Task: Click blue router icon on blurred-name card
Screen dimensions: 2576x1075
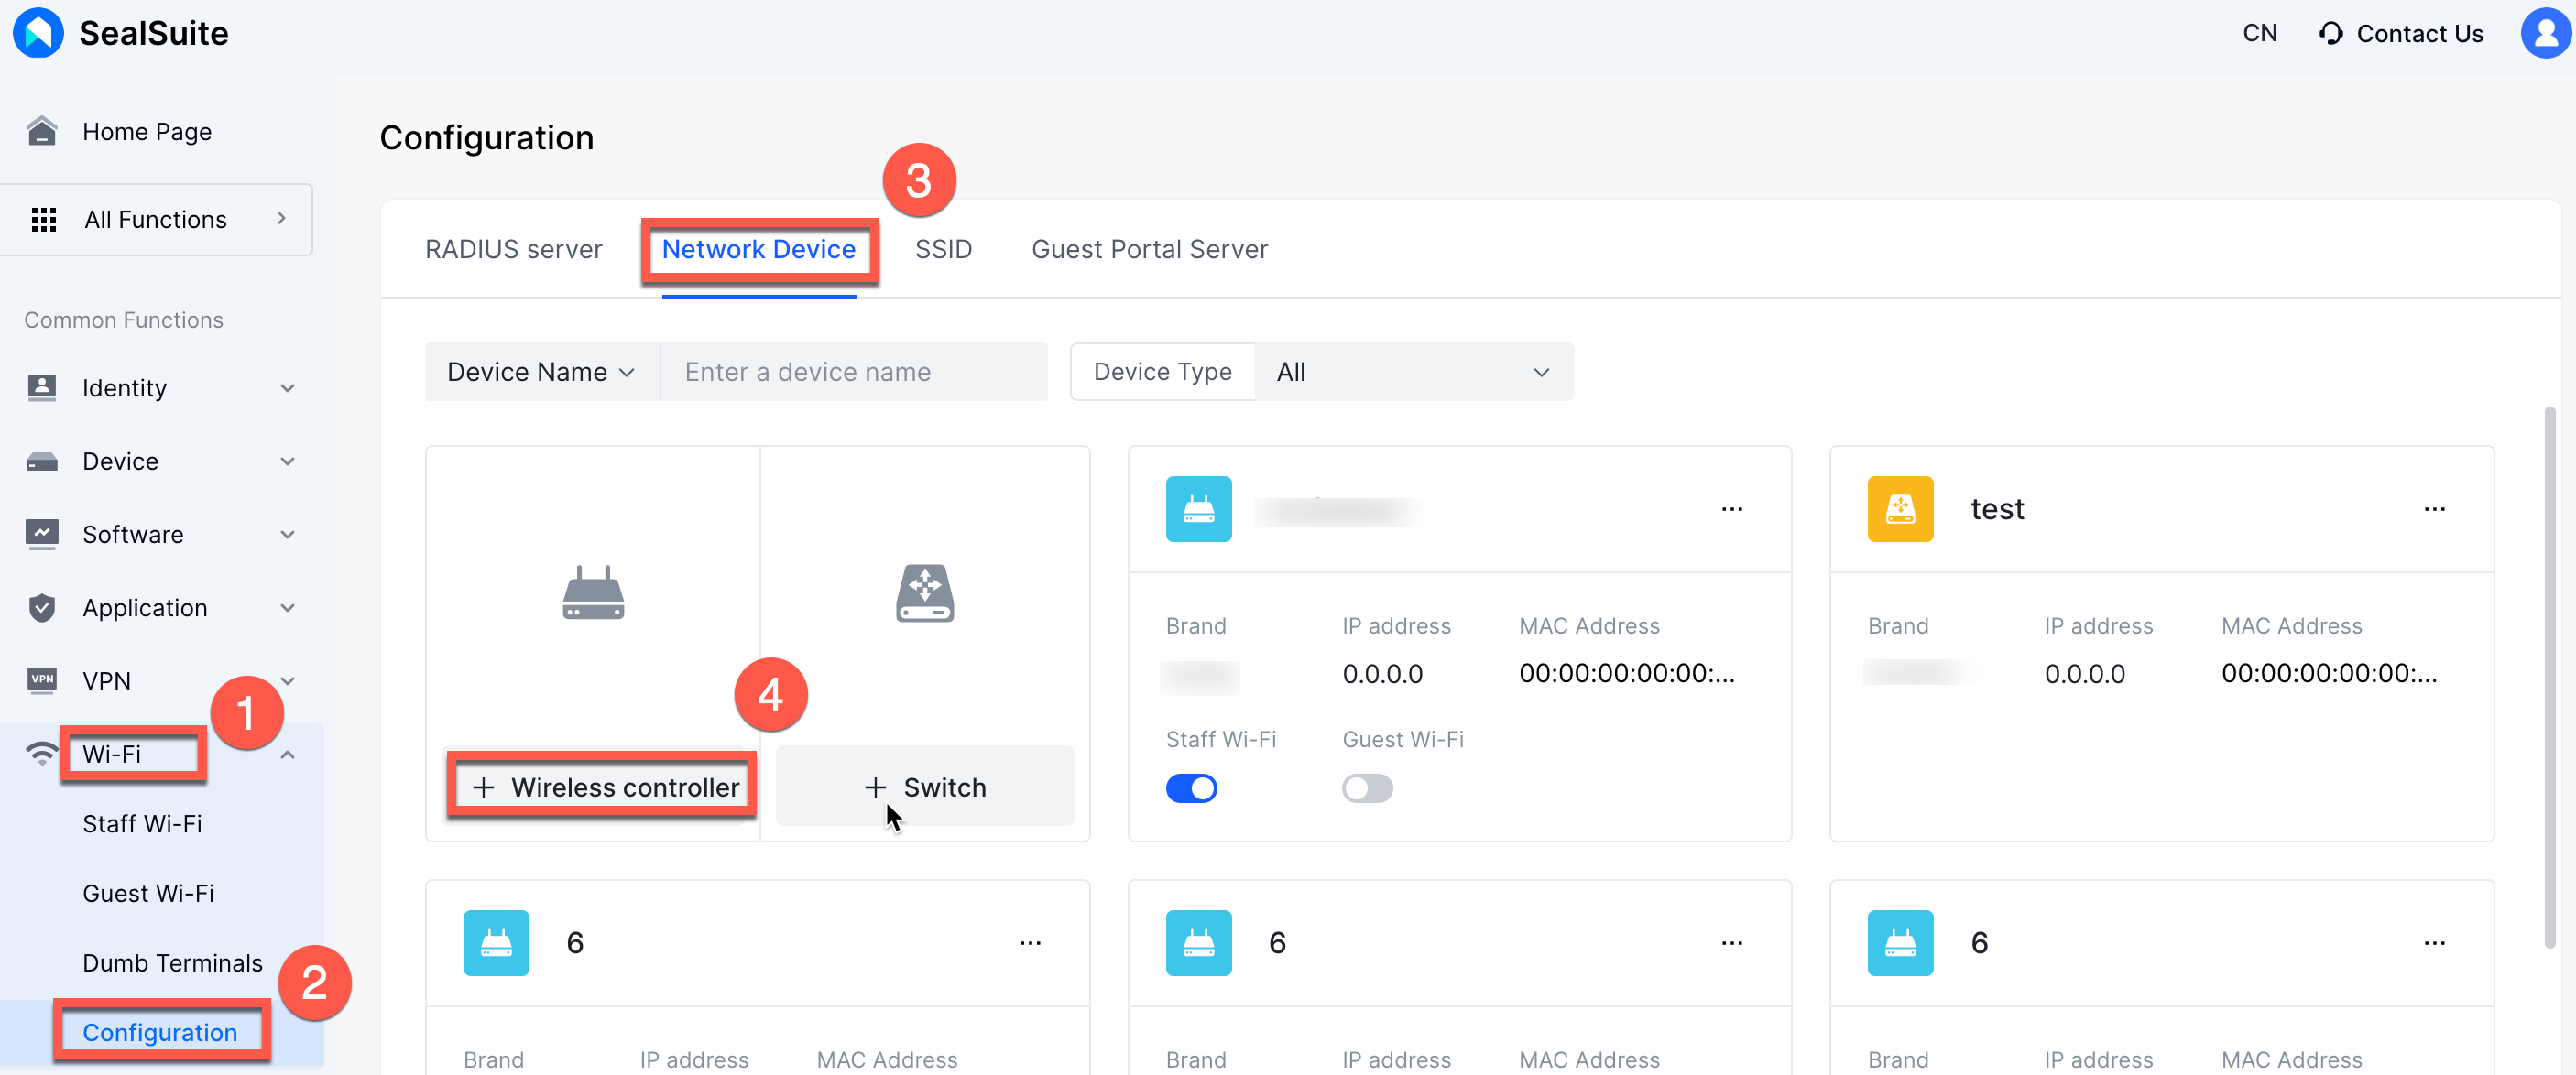Action: tap(1198, 509)
